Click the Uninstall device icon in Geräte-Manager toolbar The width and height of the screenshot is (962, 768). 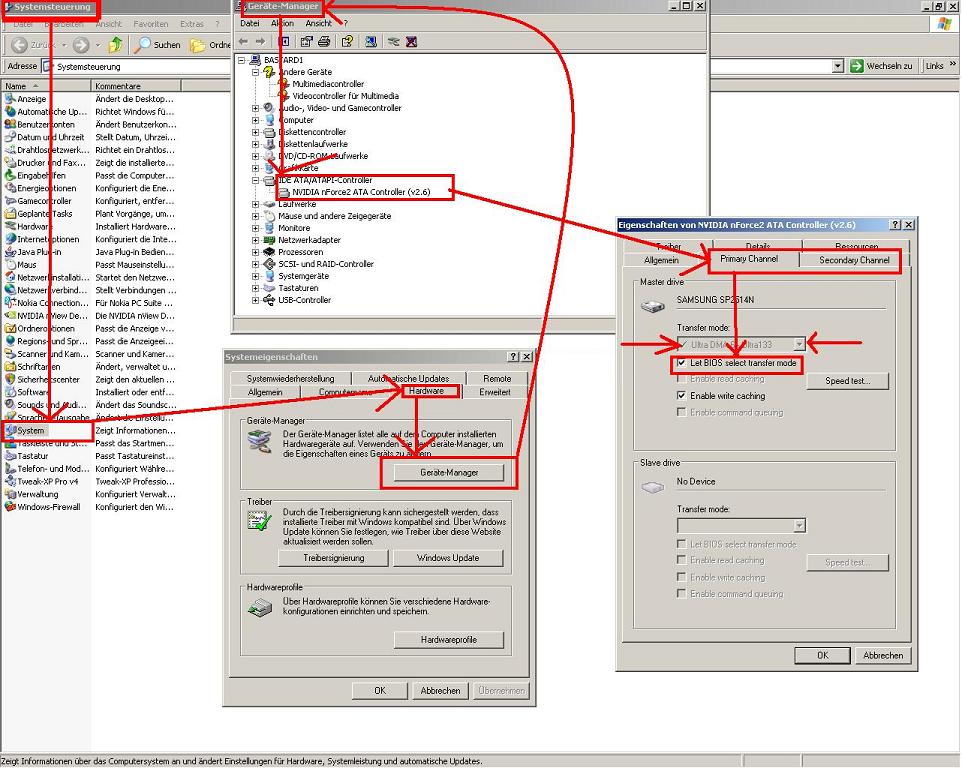click(x=411, y=42)
